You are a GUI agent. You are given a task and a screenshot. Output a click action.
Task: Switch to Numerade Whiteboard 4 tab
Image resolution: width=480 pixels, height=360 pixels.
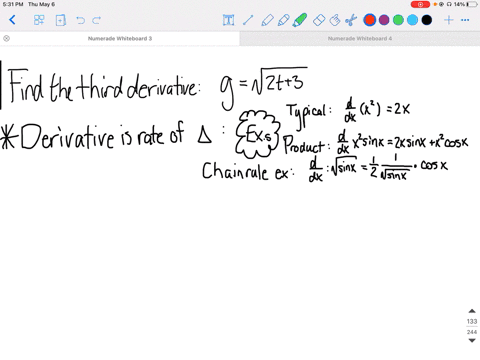360,38
